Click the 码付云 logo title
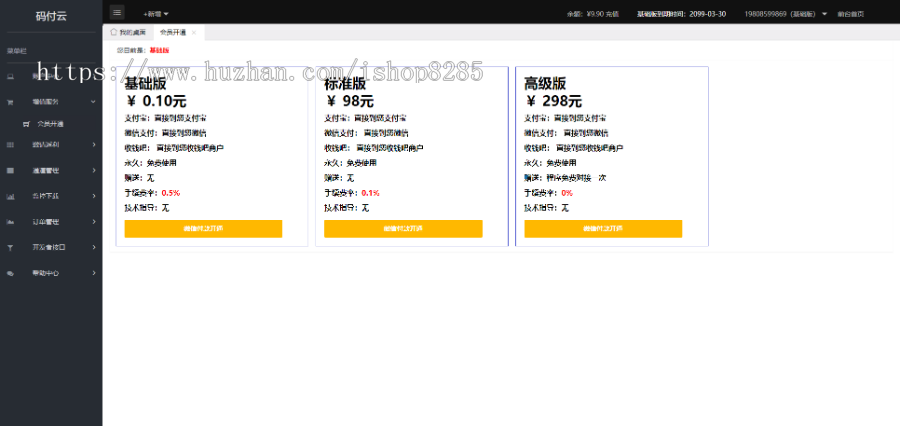Screen dimensions: 900x426 51,16
